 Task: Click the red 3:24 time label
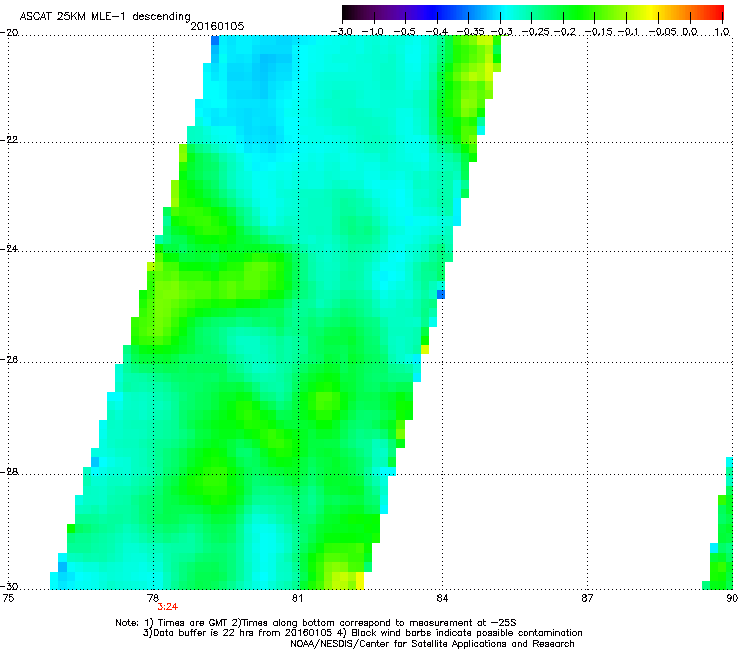pos(168,607)
